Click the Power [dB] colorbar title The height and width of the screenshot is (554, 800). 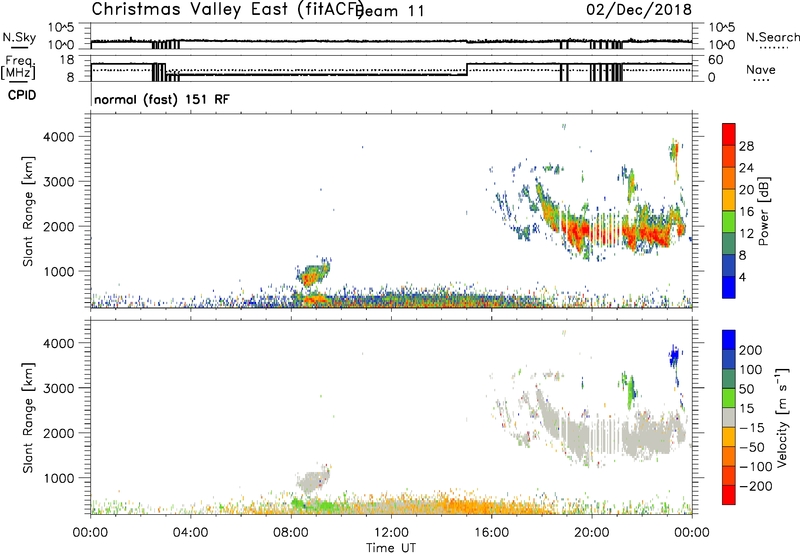[x=763, y=211]
